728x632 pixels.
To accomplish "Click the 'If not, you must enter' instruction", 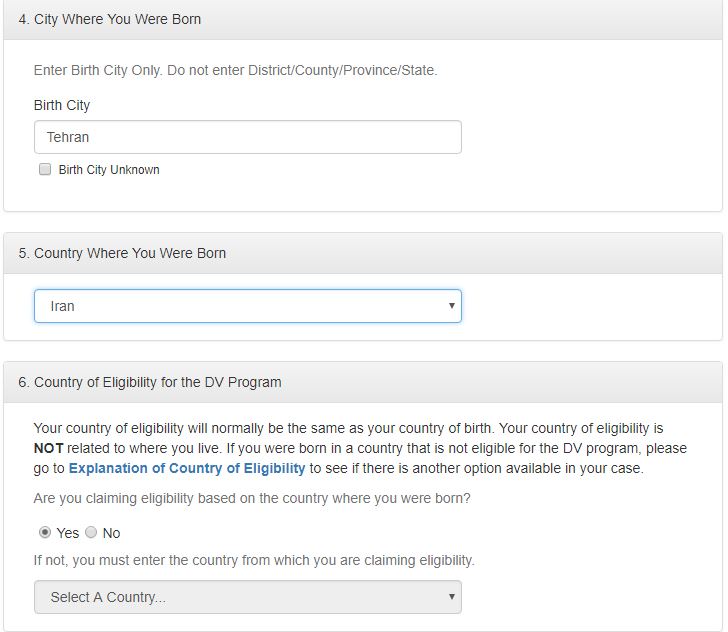I will click(x=254, y=560).
